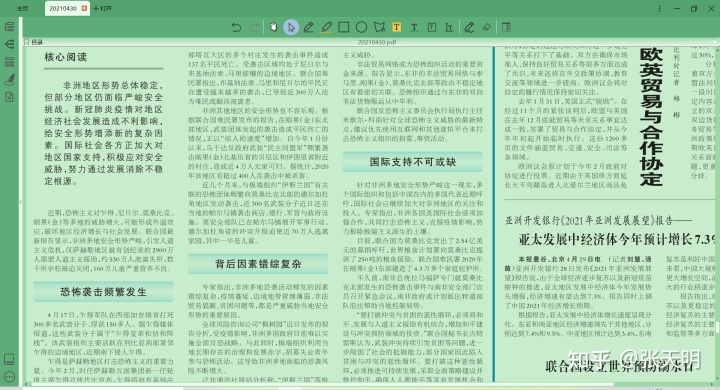
Task: Activate the arrow selection tool
Action: click(291, 28)
